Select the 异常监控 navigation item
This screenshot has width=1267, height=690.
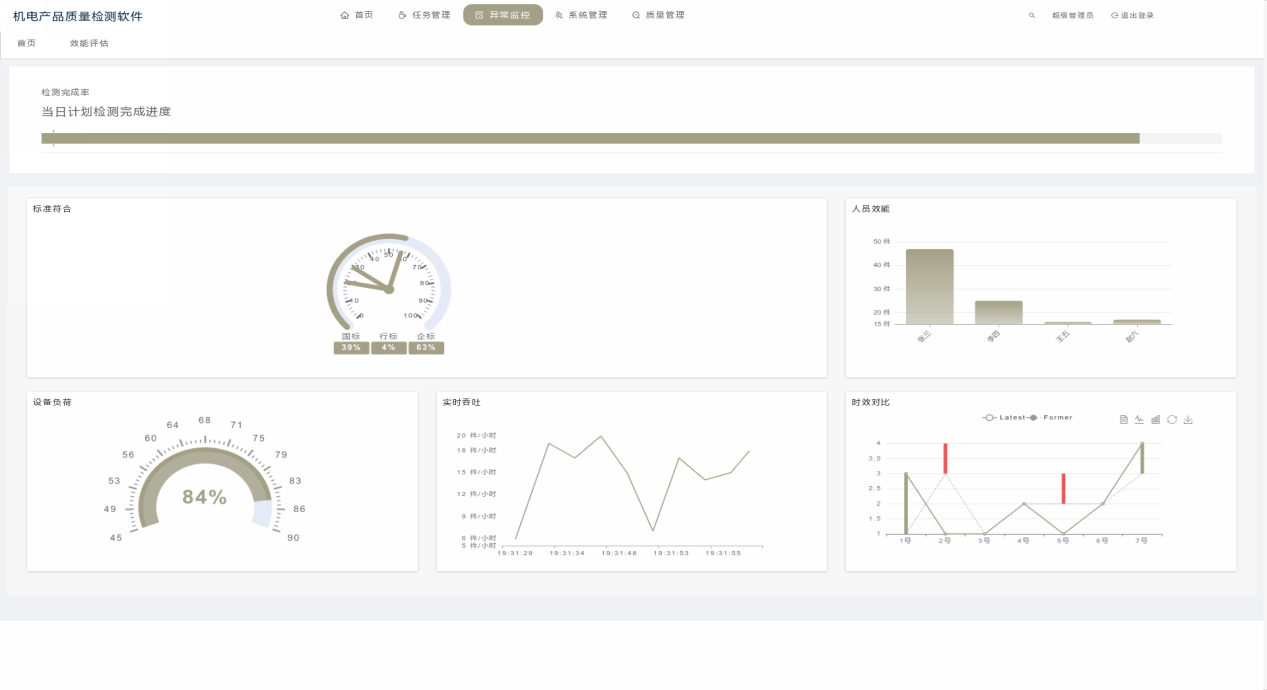click(x=503, y=15)
